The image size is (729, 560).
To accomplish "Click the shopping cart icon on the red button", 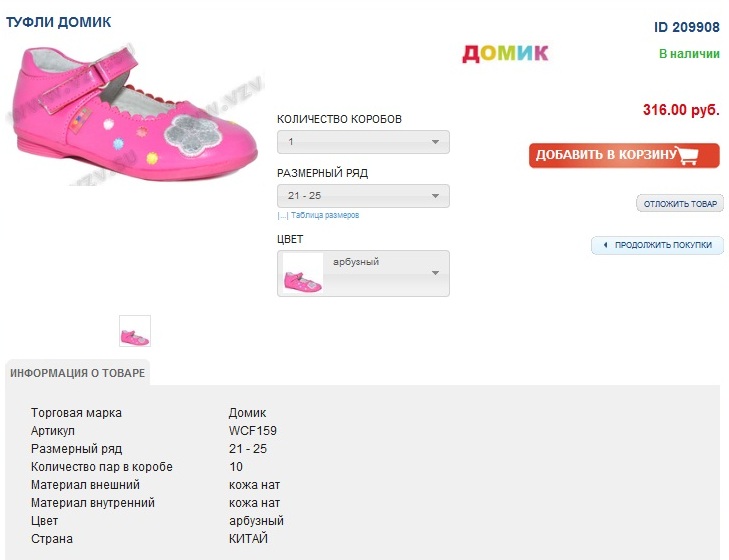I will tap(687, 155).
